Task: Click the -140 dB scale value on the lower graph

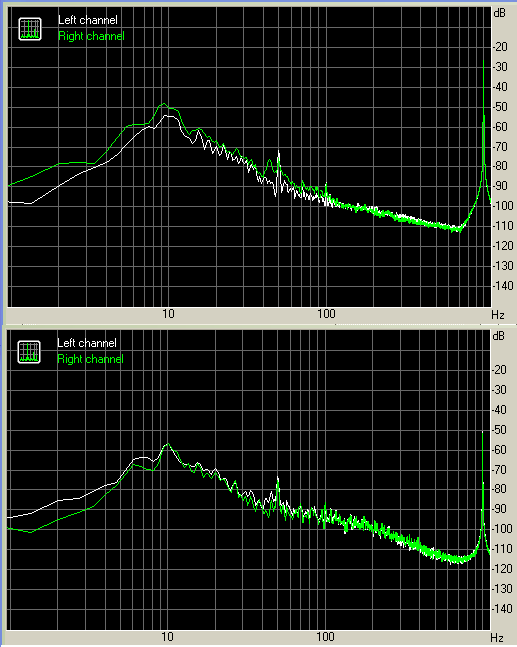Action: pyautogui.click(x=502, y=609)
